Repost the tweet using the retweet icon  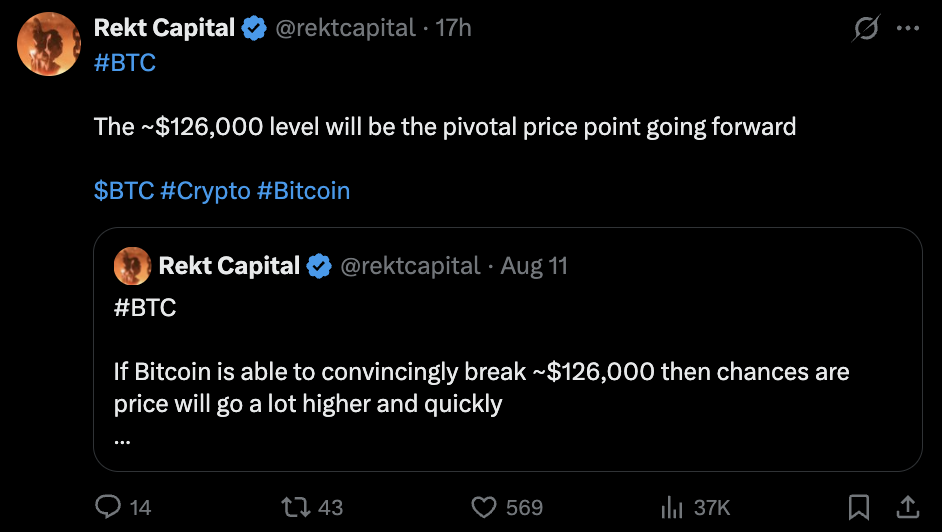[296, 507]
